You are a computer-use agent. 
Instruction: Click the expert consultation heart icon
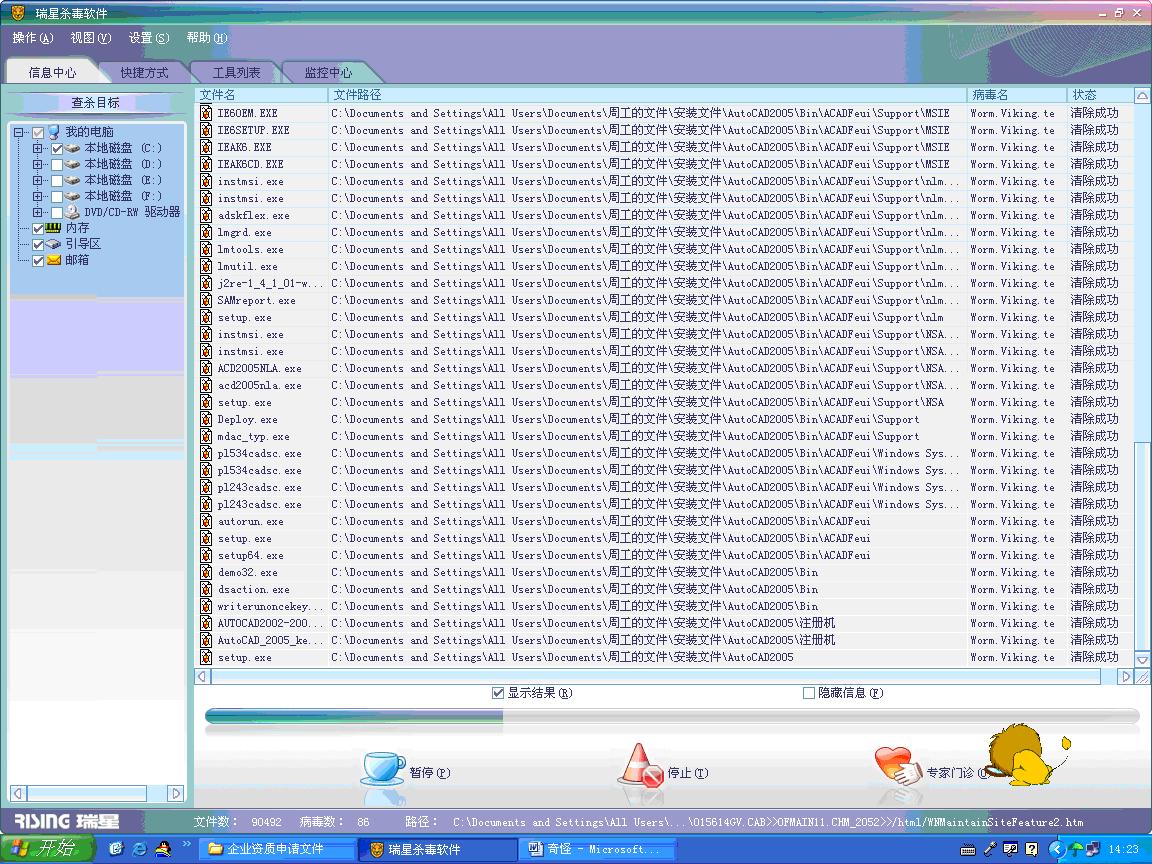click(x=897, y=764)
